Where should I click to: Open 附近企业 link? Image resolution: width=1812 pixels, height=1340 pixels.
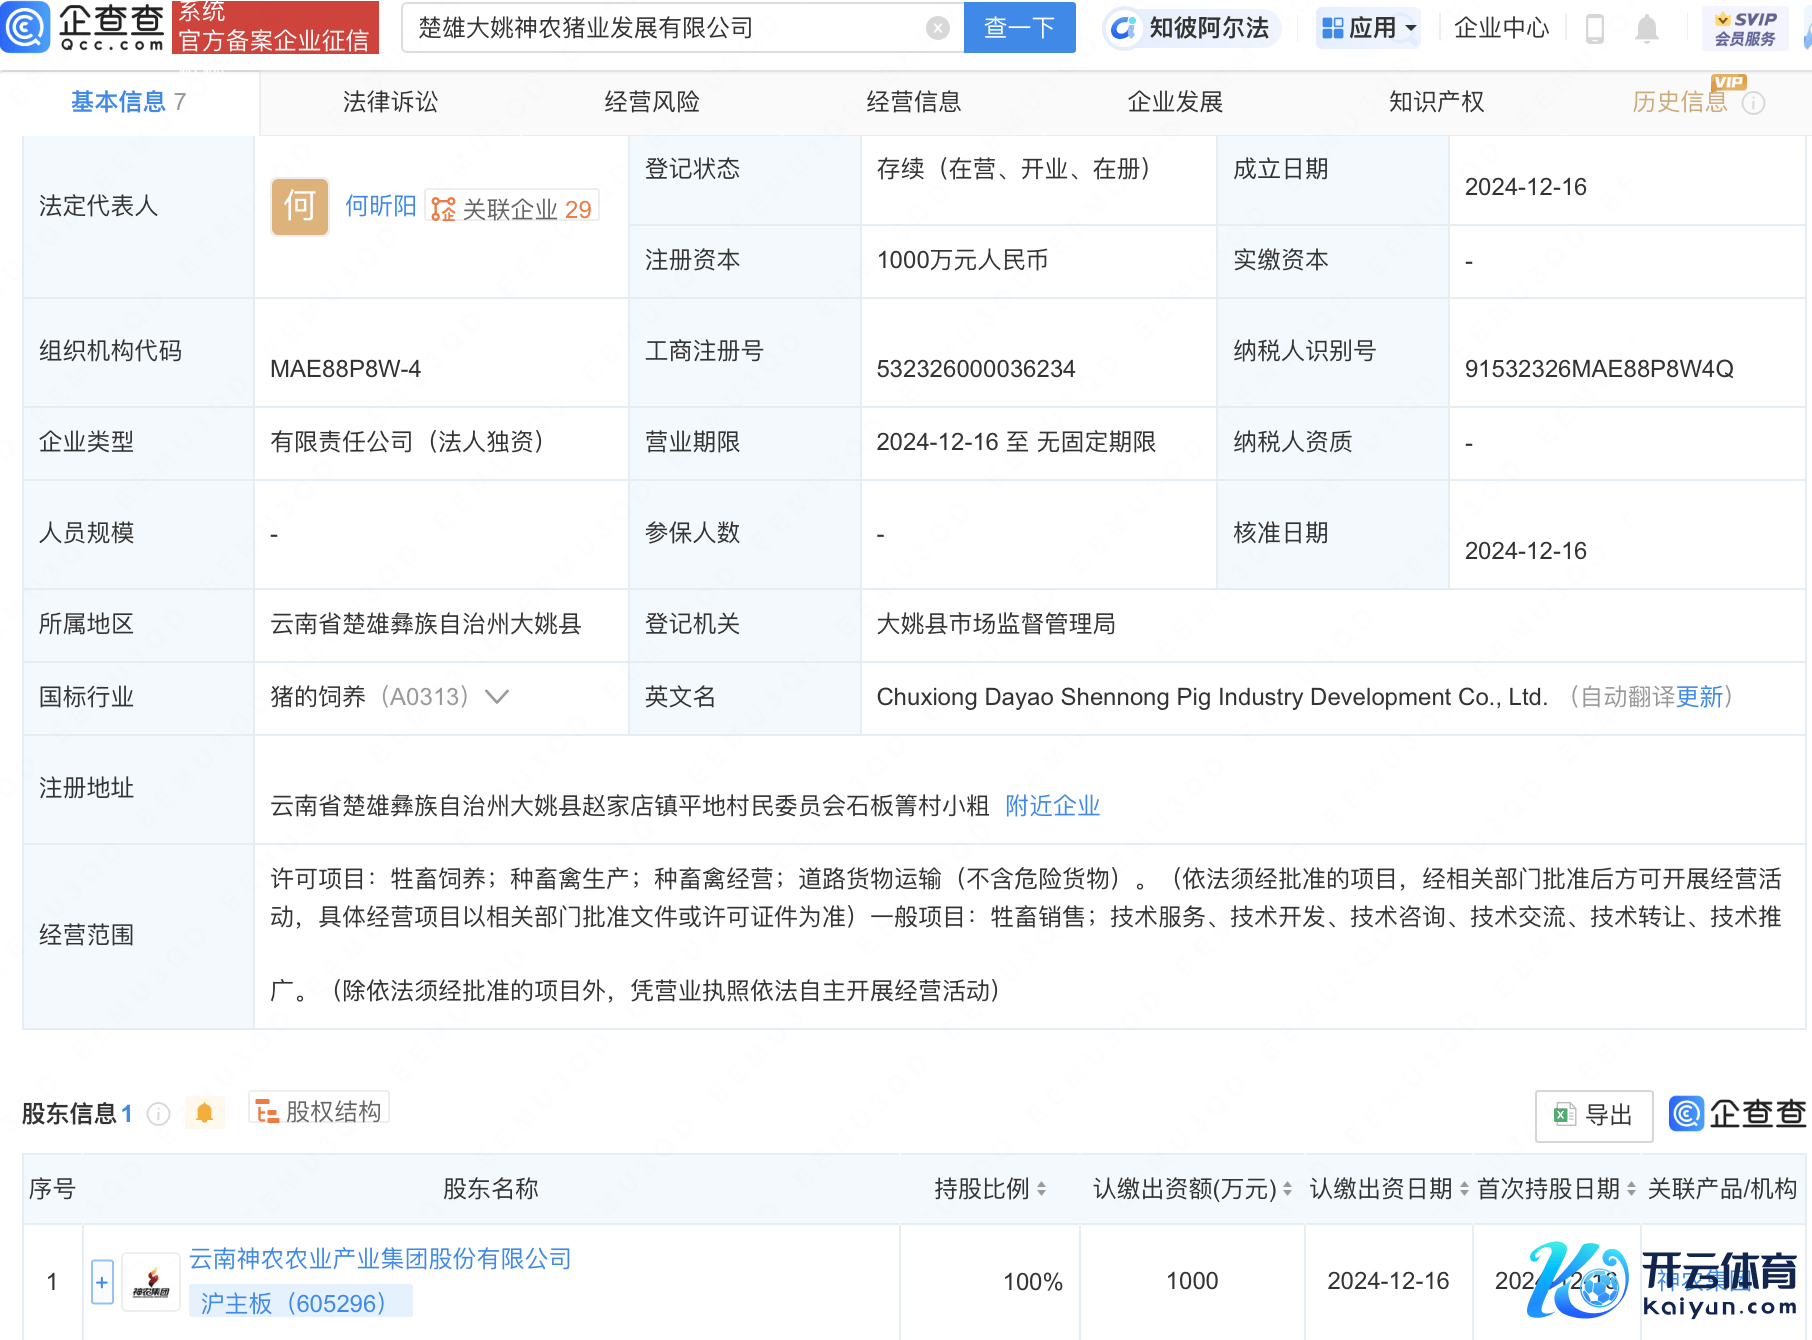(1052, 806)
